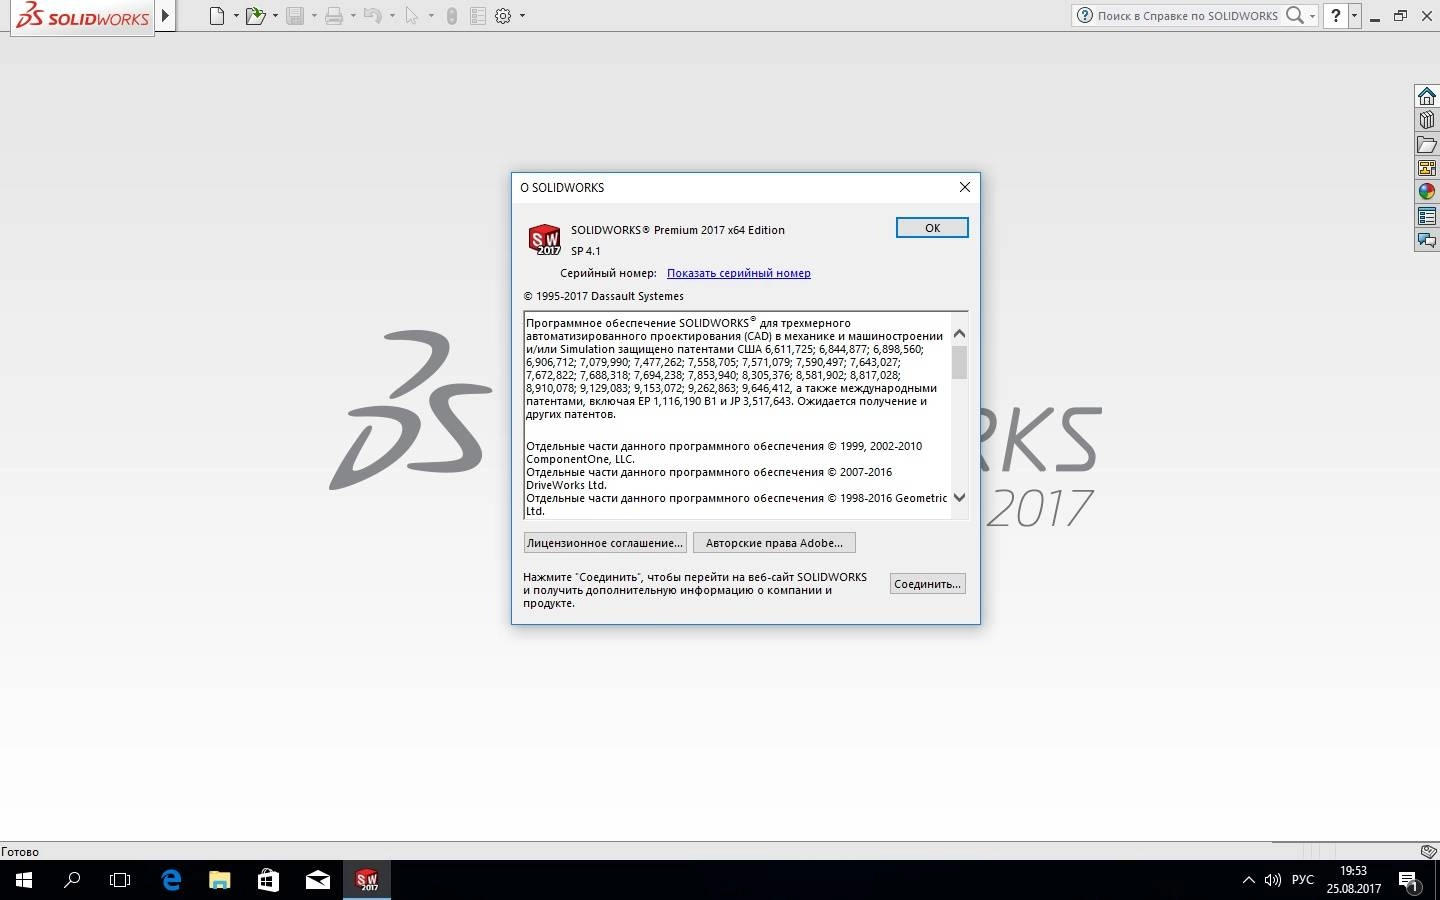Show hidden tray icons chevron

point(1248,880)
